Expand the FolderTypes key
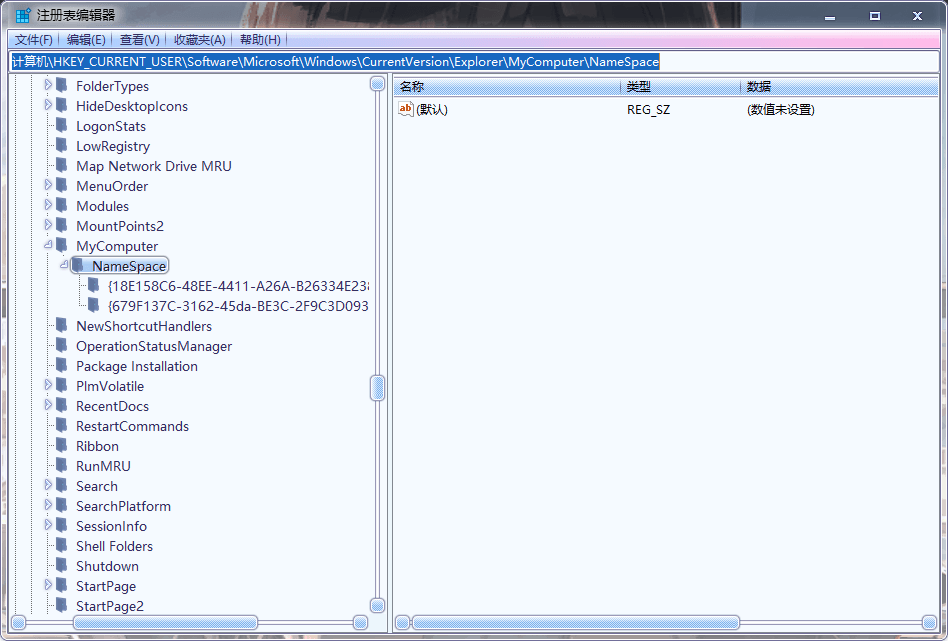 (x=48, y=85)
